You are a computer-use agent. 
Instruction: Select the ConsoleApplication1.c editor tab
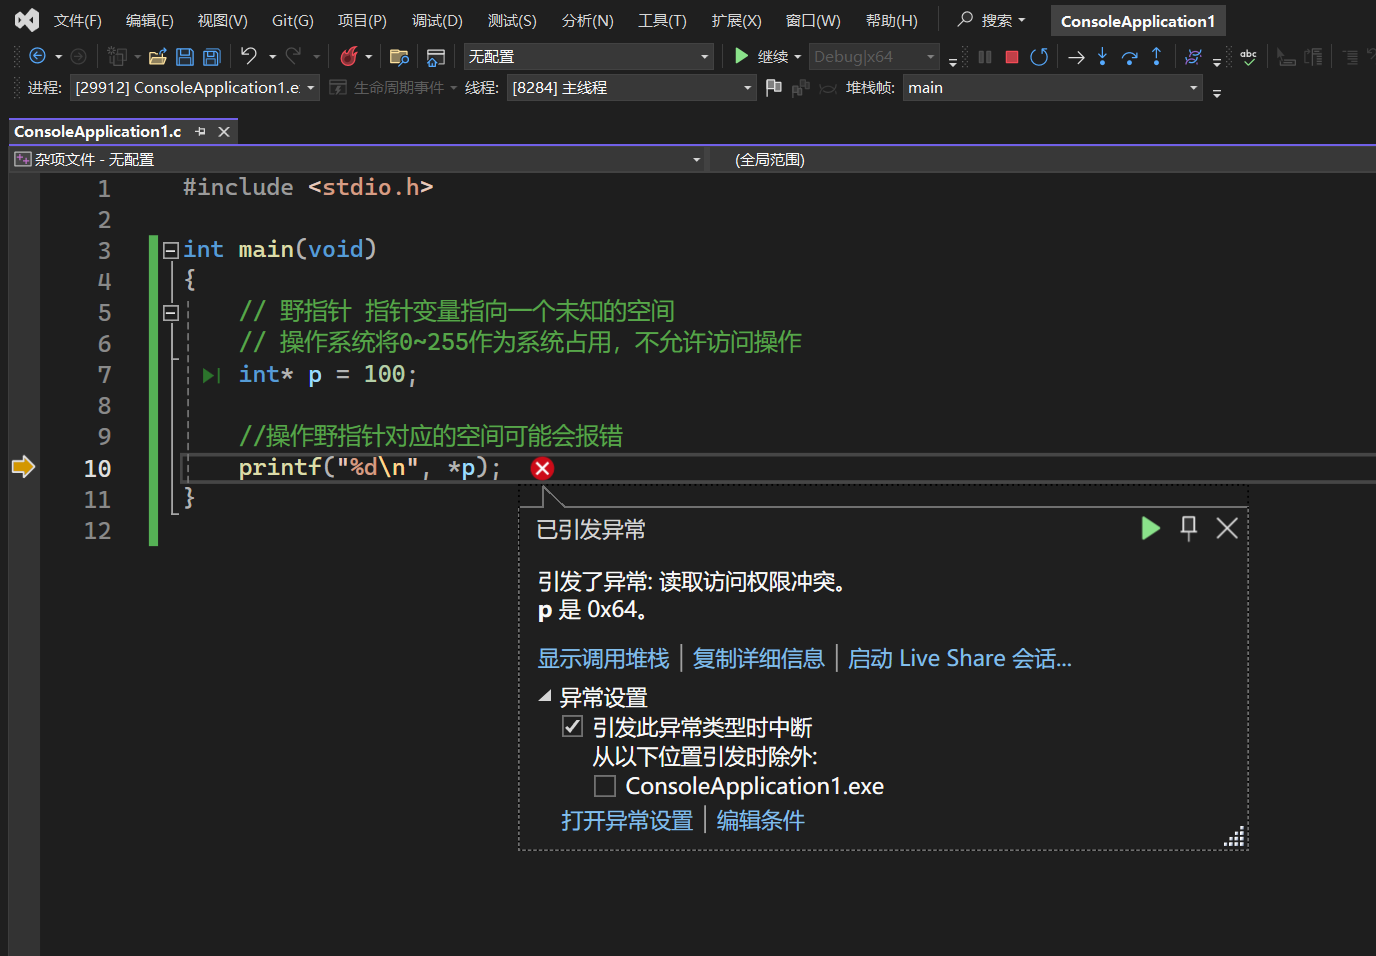click(x=97, y=131)
